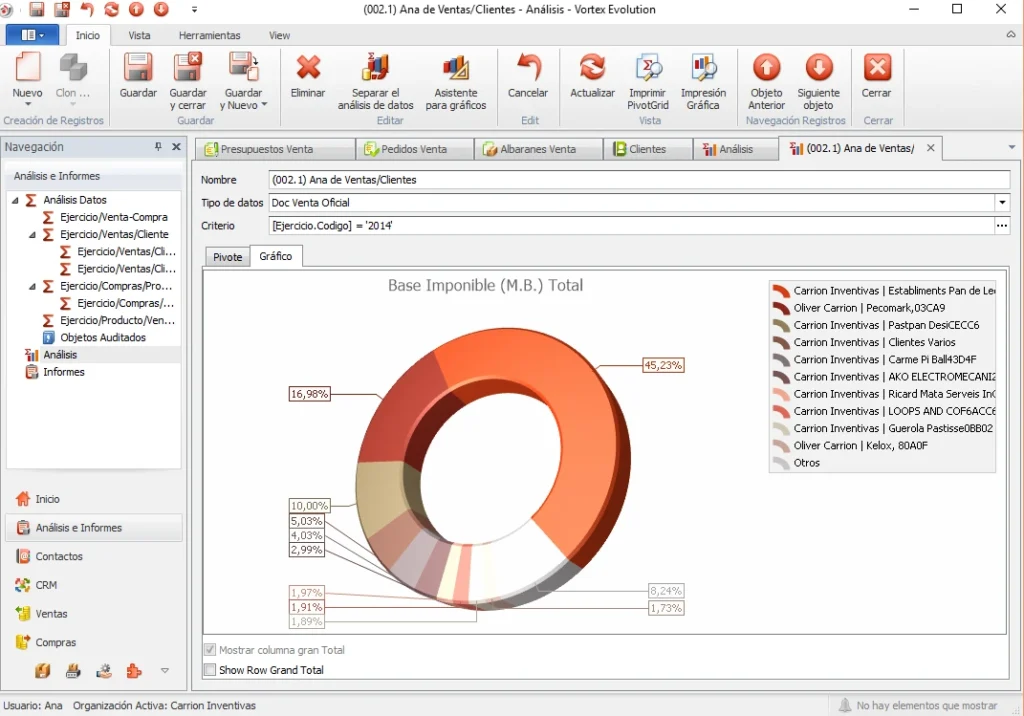The image size is (1024, 716).
Task: Click the Otros legend color swatch
Action: coord(781,463)
